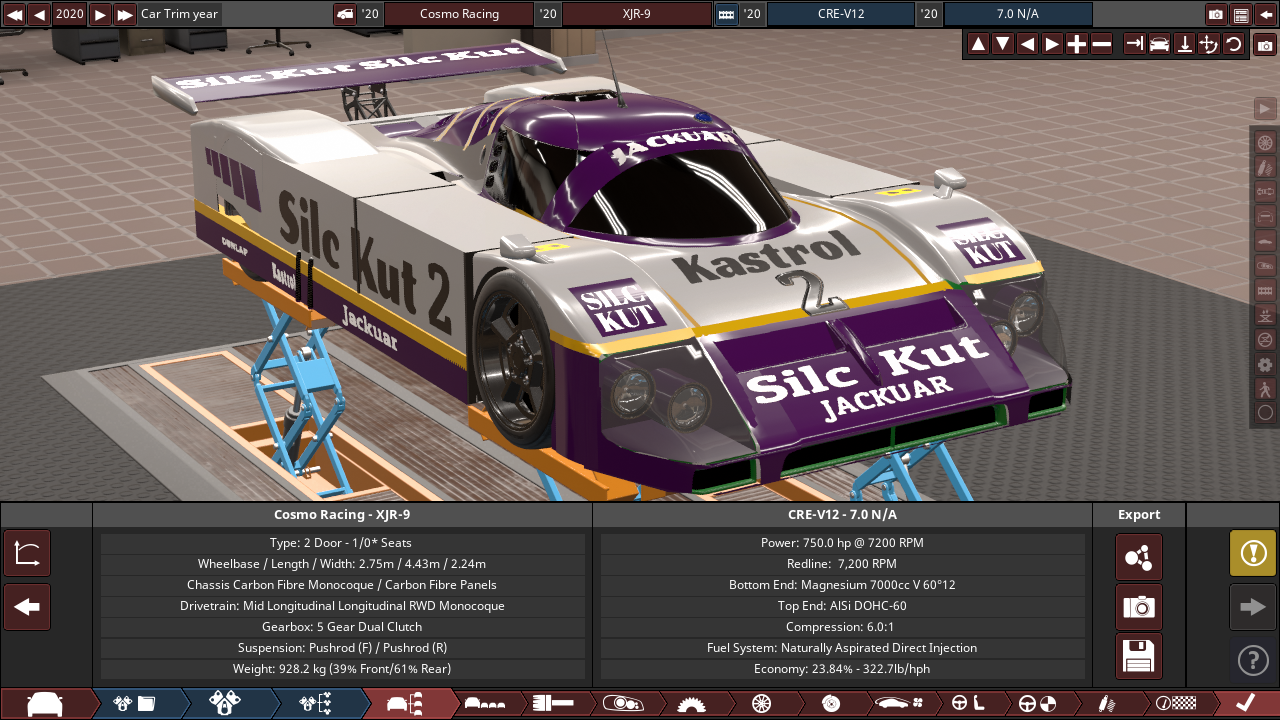Rotate the camera left
1280x720 pixels.
click(x=1027, y=44)
